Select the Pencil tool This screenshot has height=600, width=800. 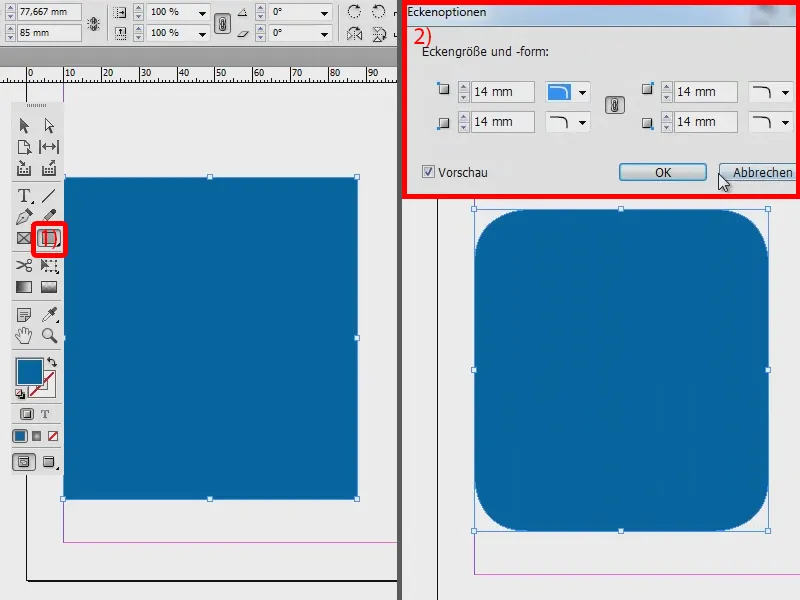coord(49,217)
